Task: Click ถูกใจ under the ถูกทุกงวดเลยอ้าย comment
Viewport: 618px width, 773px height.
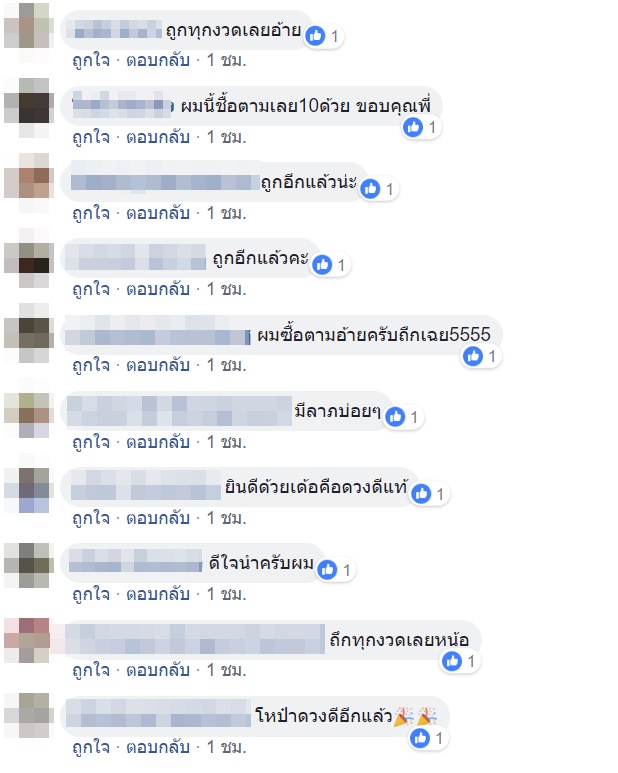Action: click(91, 60)
